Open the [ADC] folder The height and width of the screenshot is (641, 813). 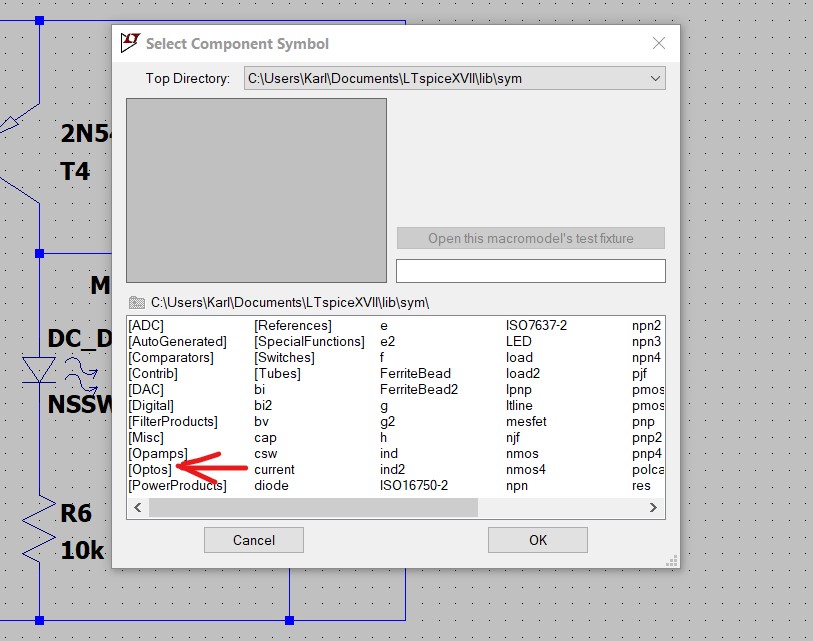click(x=146, y=326)
